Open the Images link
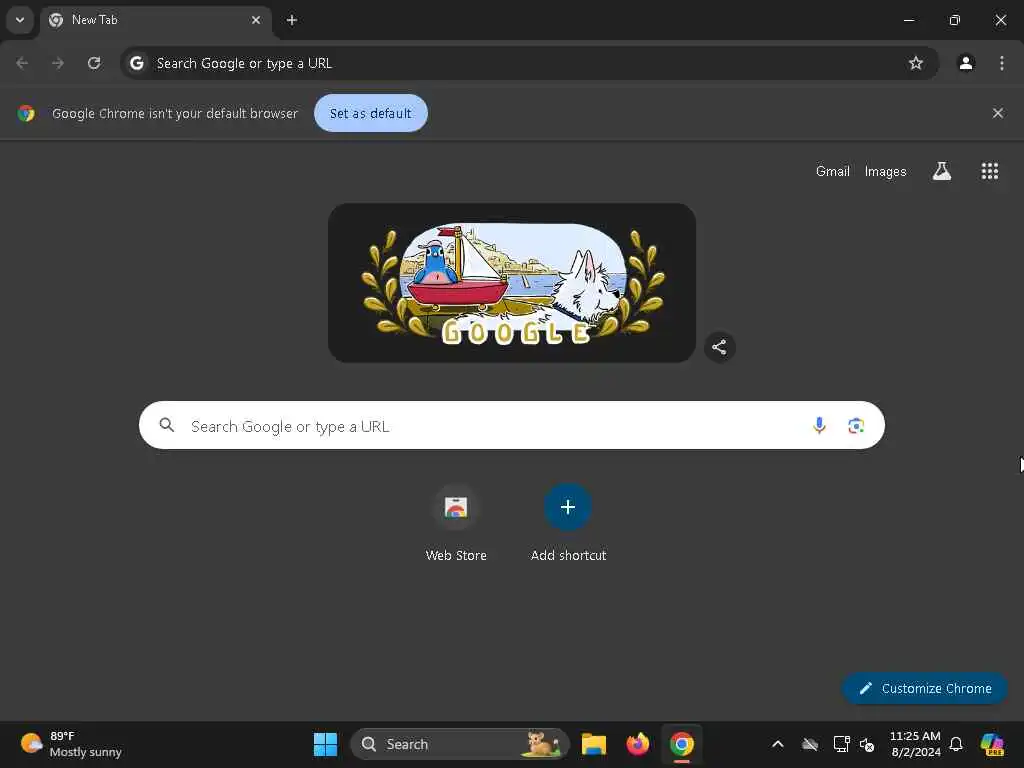Screen dimensions: 1024x768 click(x=886, y=171)
